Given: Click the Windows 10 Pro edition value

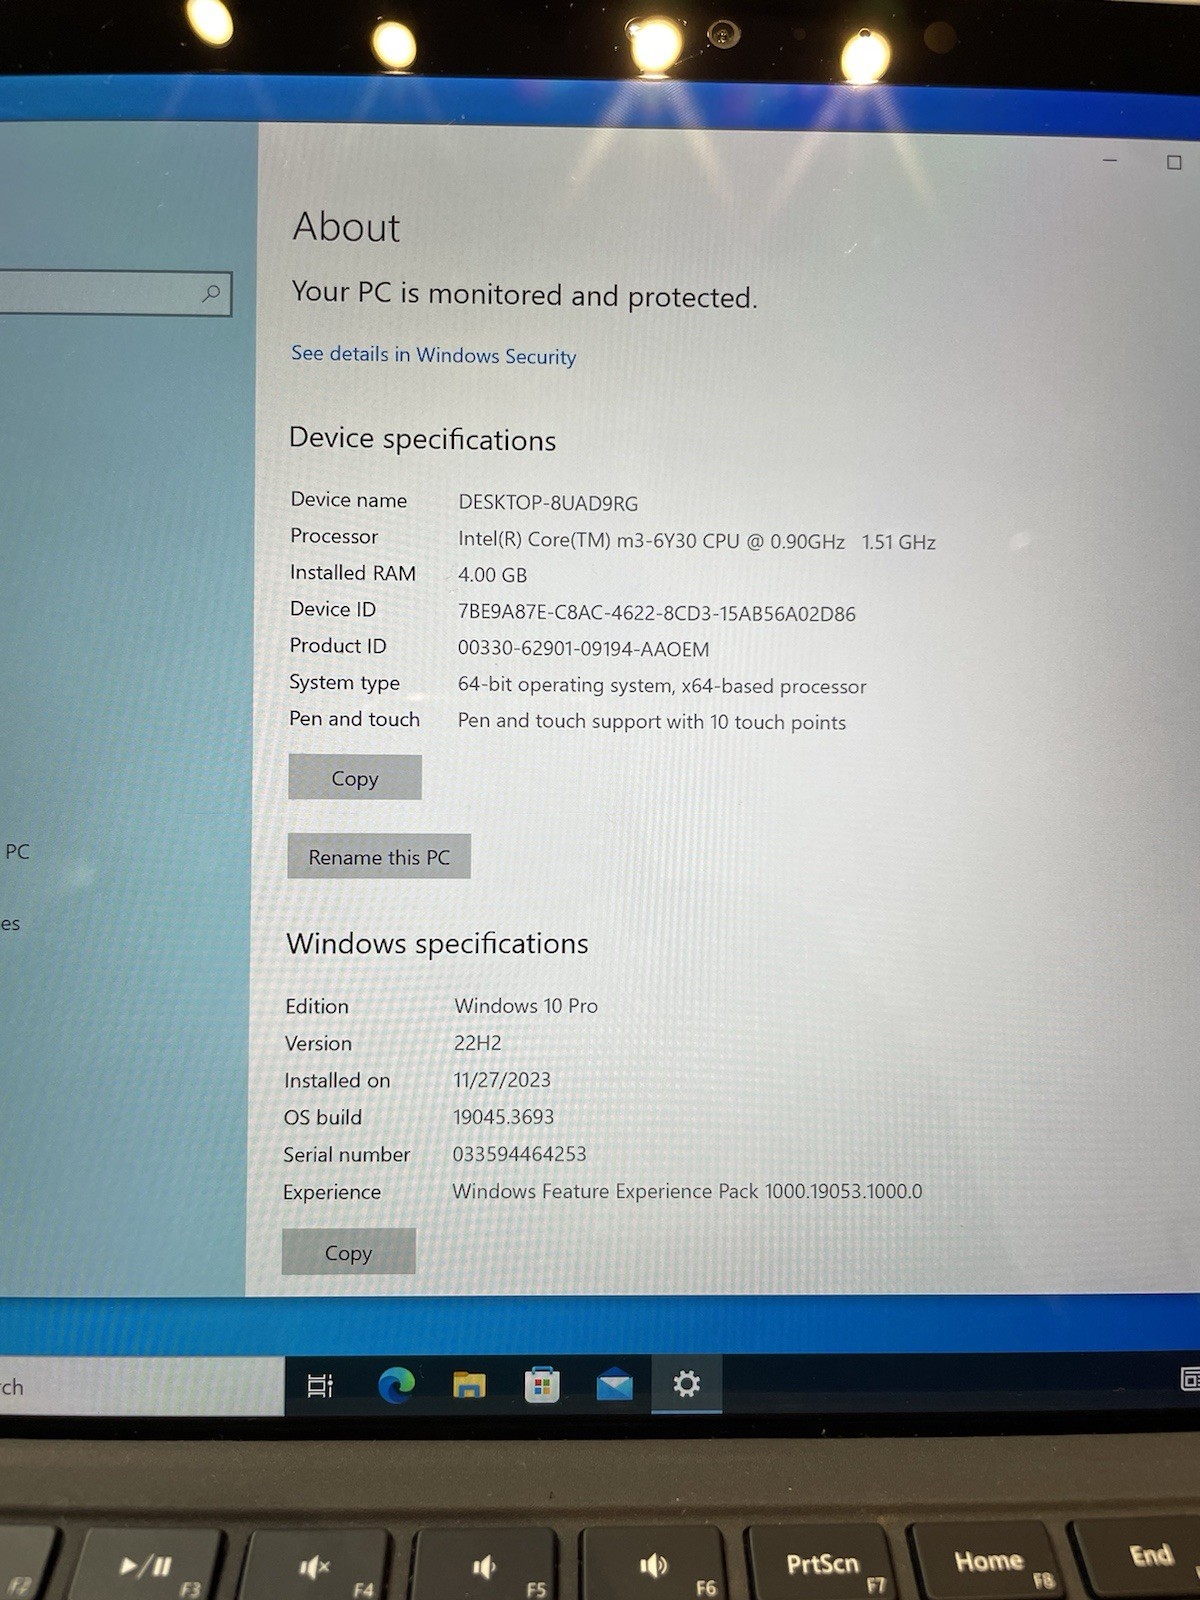Looking at the screenshot, I should pyautogui.click(x=526, y=1006).
